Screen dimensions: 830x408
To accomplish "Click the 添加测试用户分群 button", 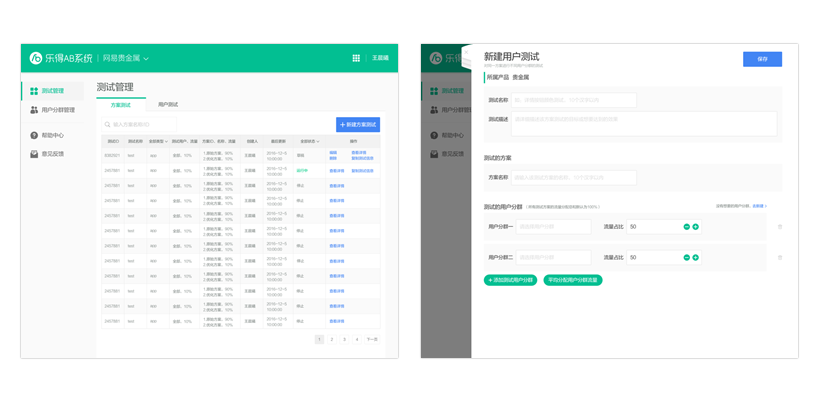I will pyautogui.click(x=510, y=280).
